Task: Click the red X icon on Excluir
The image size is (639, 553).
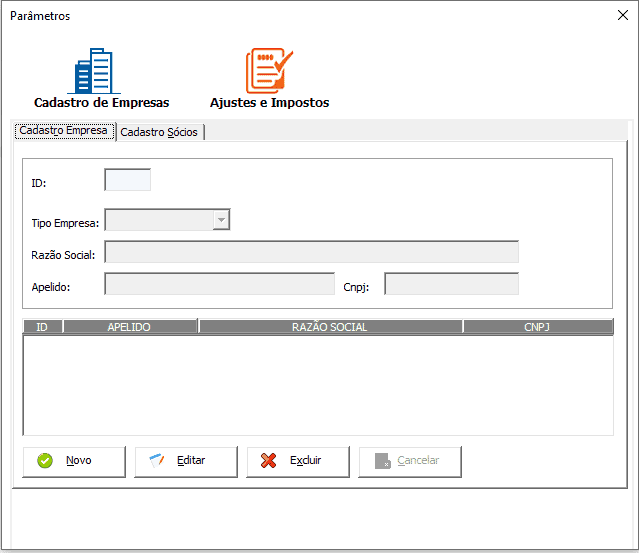Action: 269,461
